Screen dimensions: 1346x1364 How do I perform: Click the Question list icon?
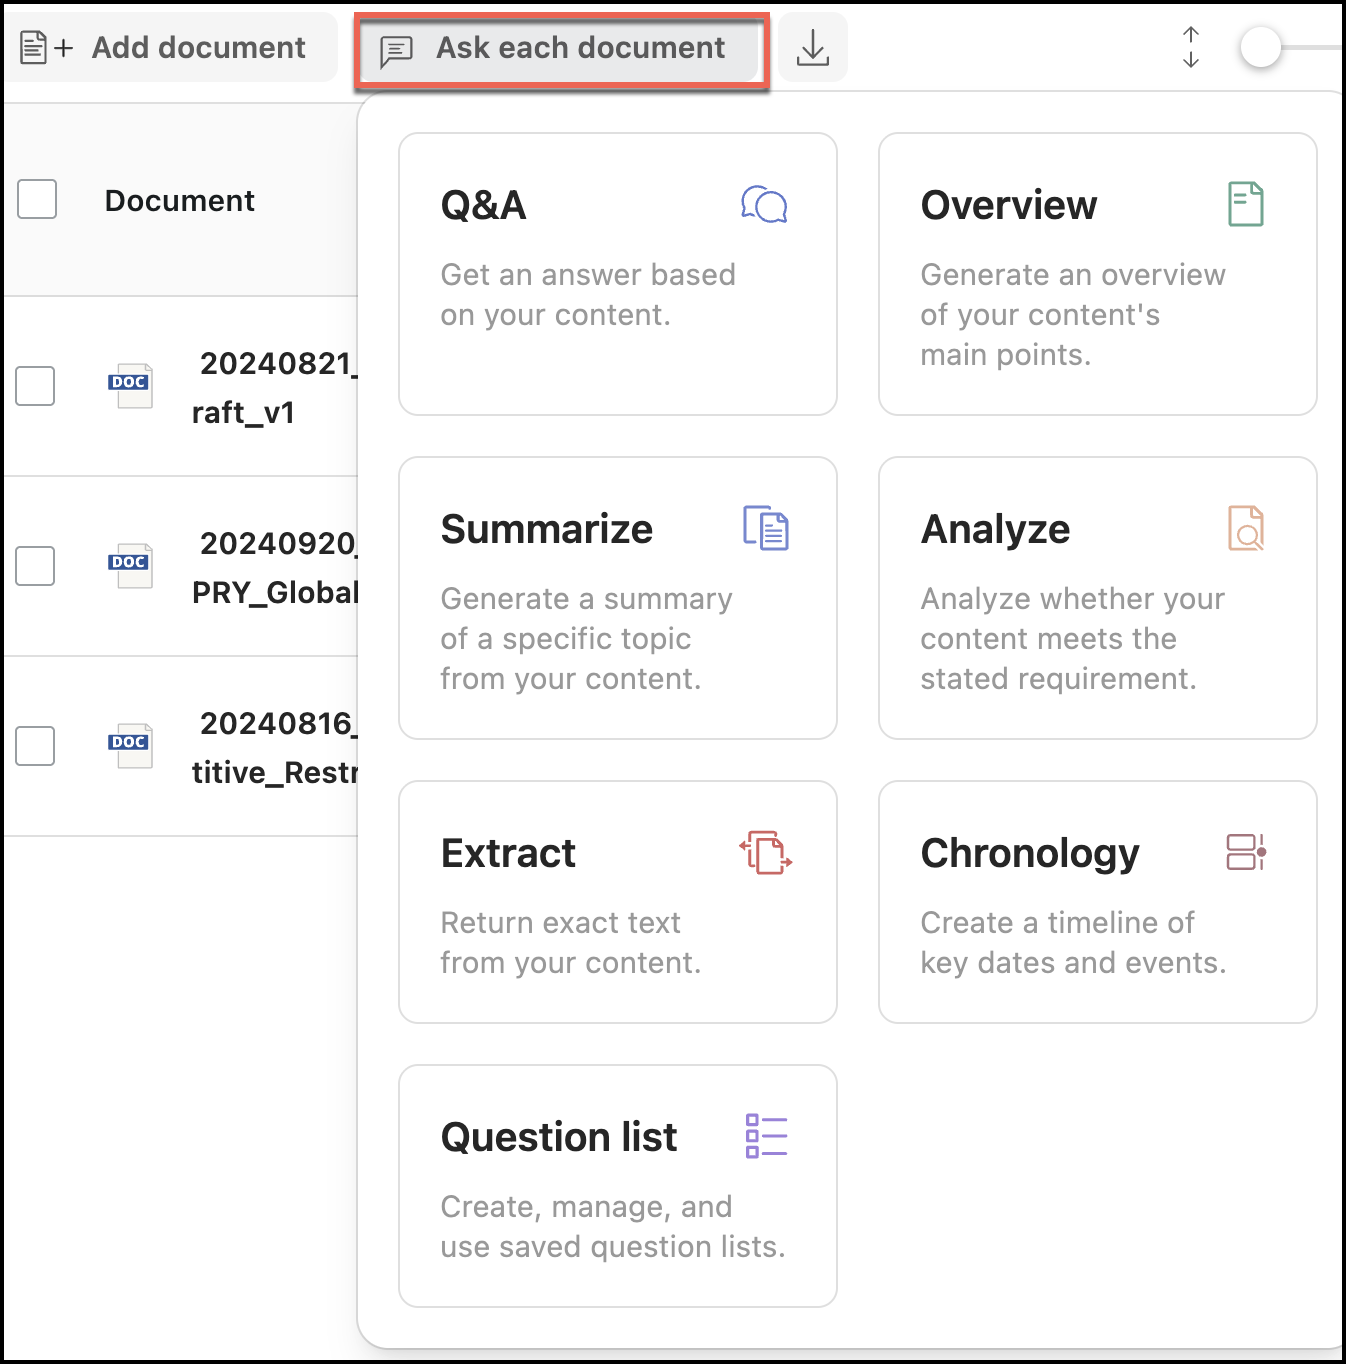(766, 1136)
